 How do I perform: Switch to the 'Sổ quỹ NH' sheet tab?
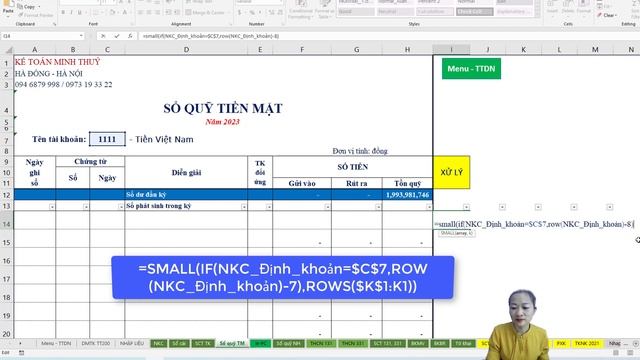pos(289,344)
